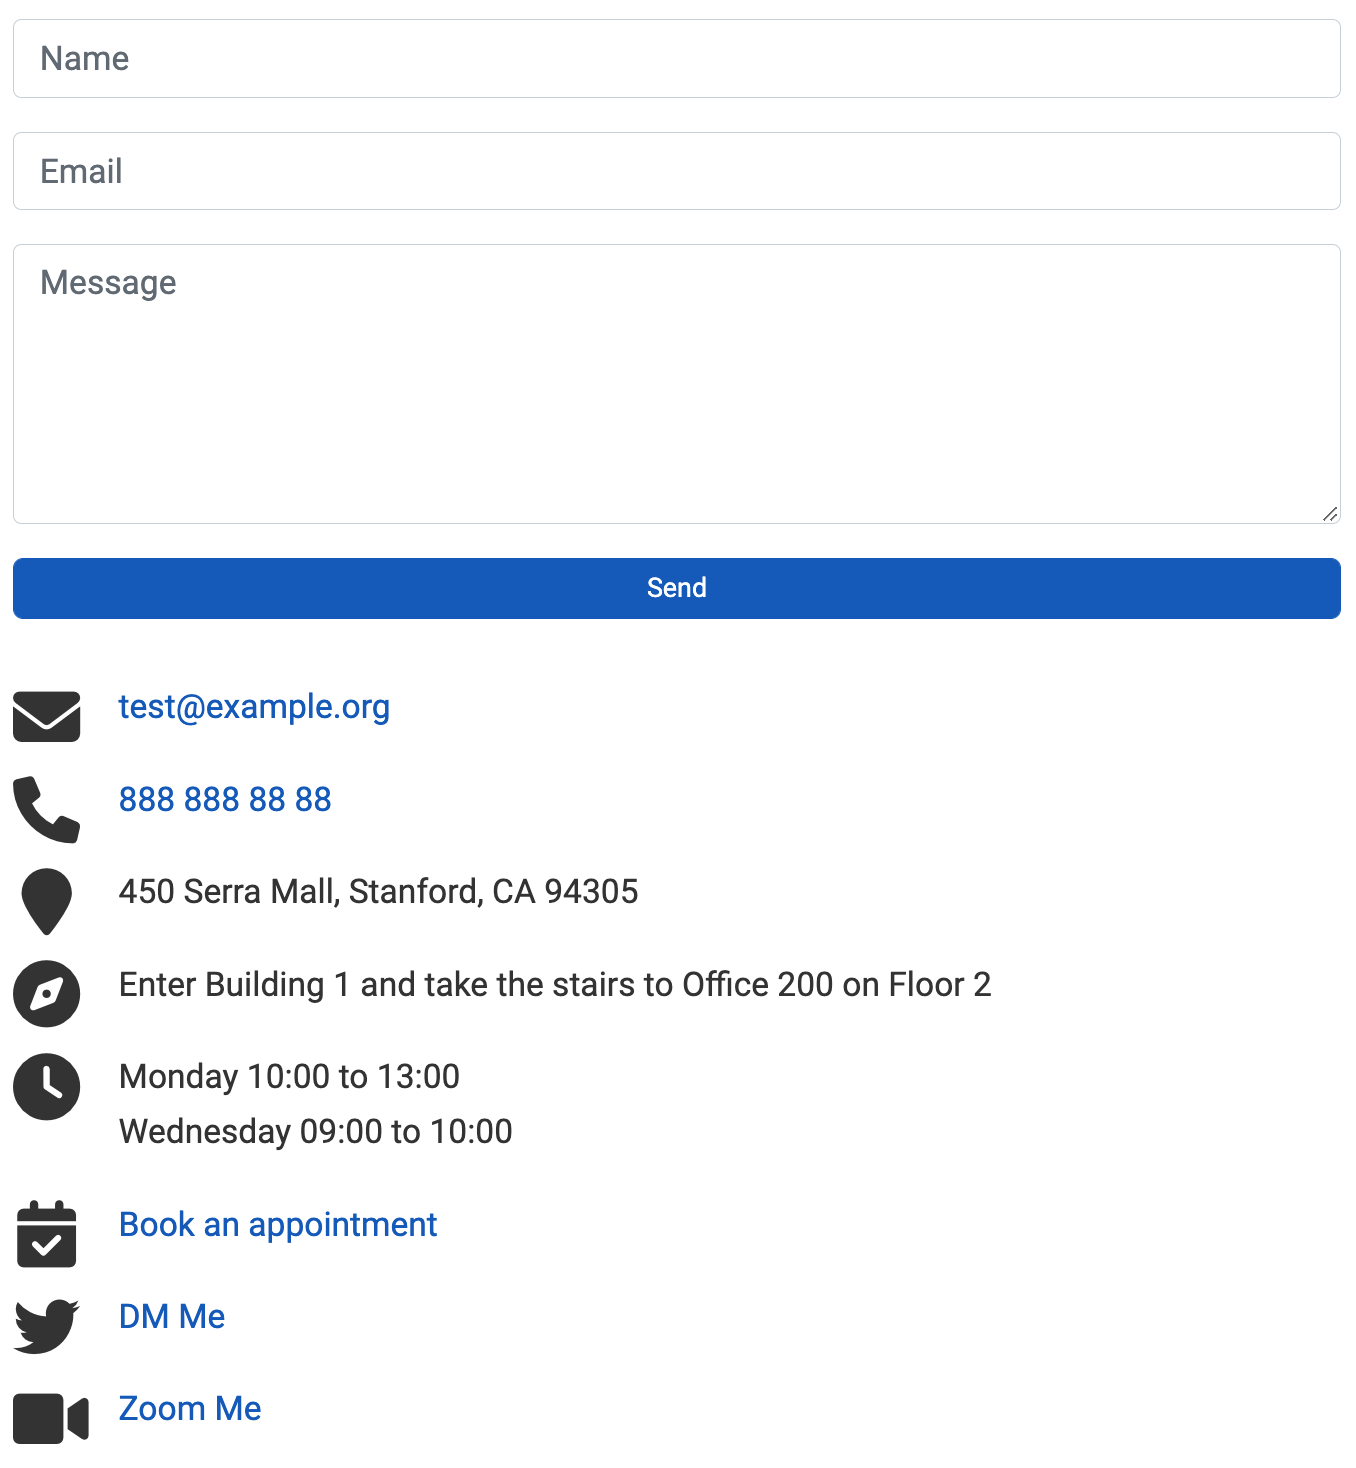
Task: Click the envelope email icon
Action: [x=46, y=716]
